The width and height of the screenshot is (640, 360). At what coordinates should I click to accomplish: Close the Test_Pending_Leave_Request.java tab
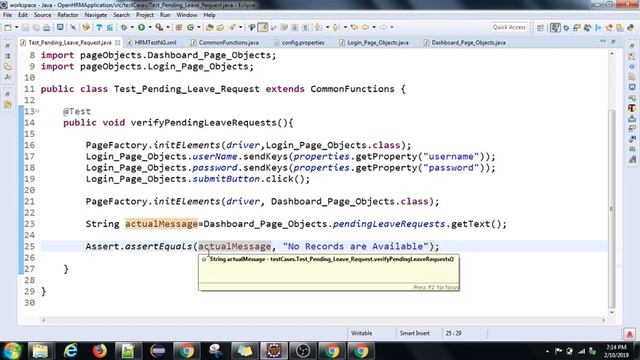point(118,42)
